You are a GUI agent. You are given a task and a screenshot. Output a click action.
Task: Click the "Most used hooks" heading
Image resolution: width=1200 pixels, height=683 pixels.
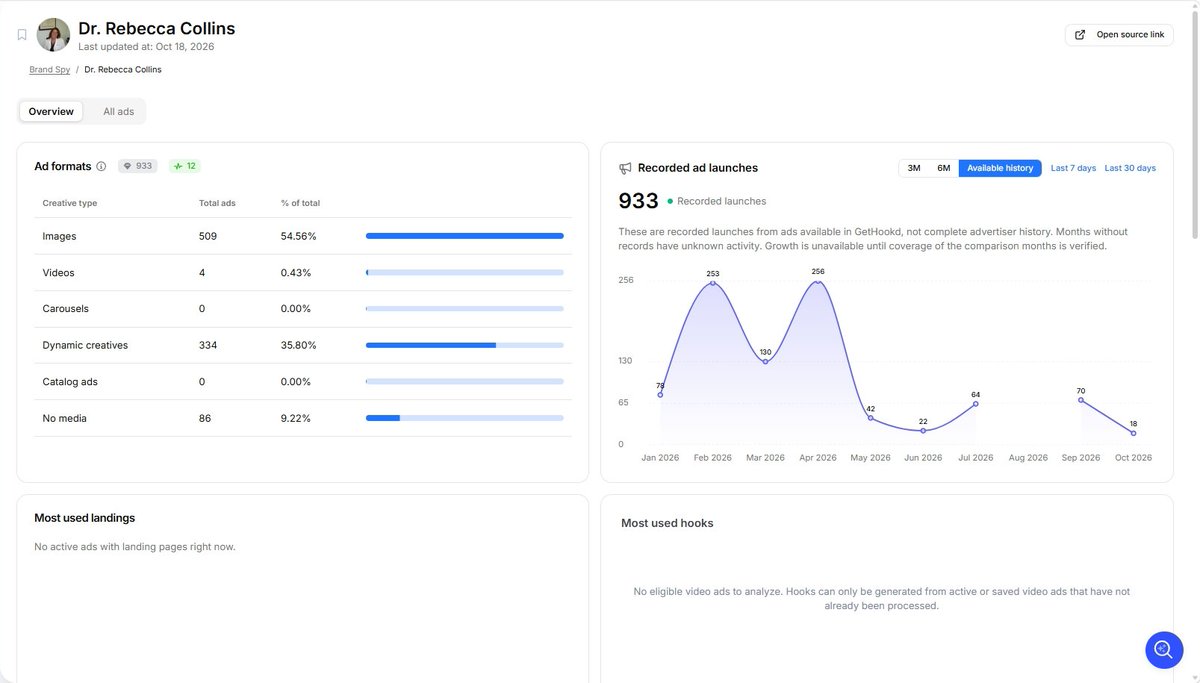[x=667, y=523]
